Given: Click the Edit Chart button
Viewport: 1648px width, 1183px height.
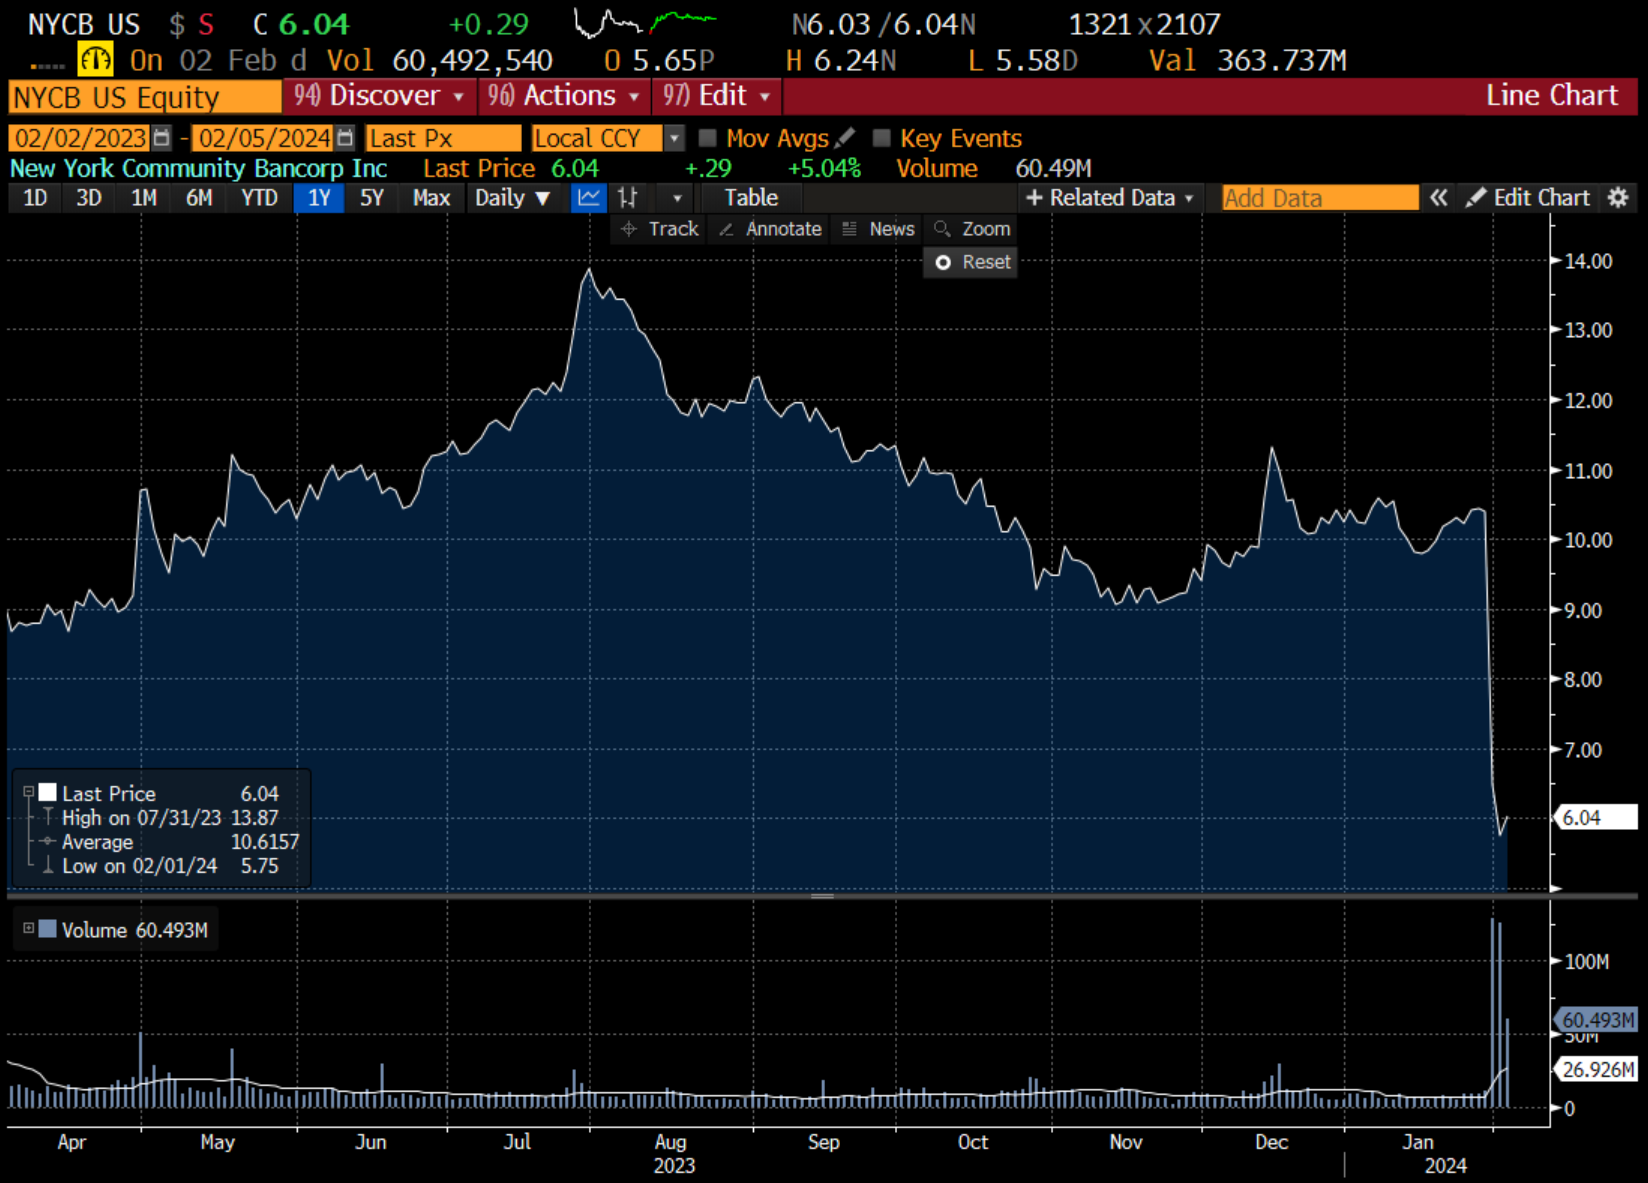Looking at the screenshot, I should point(1529,198).
